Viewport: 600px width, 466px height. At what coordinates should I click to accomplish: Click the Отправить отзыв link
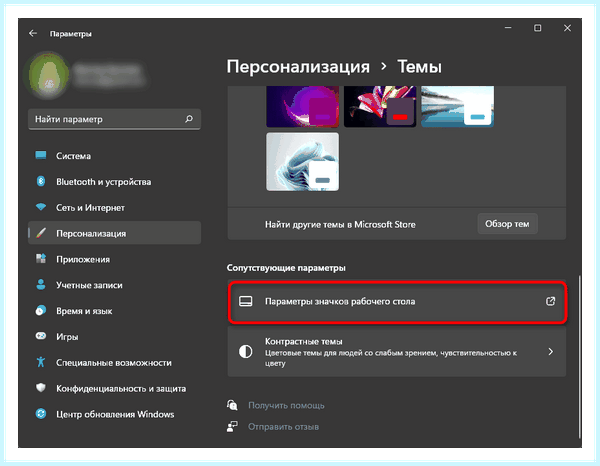(283, 427)
